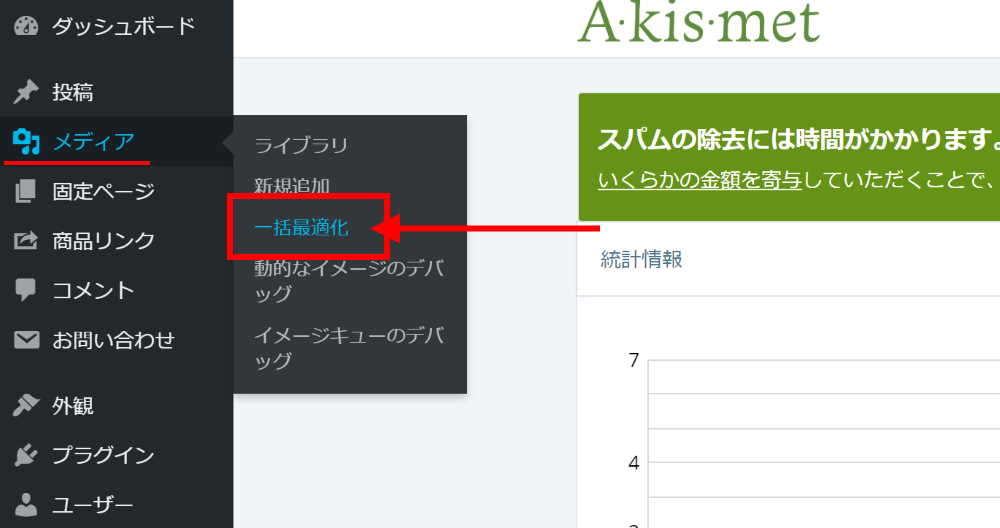Open the プラグイン menu item
The height and width of the screenshot is (528, 1000).
pos(103,456)
